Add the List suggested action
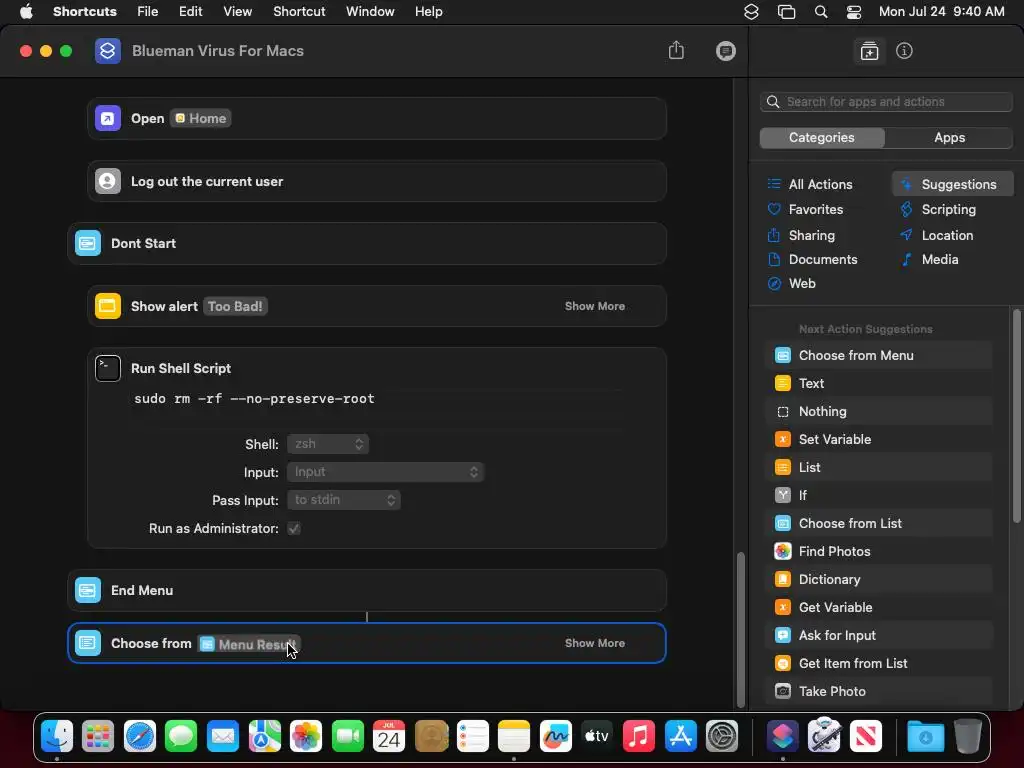Image resolution: width=1024 pixels, height=768 pixels. point(879,468)
